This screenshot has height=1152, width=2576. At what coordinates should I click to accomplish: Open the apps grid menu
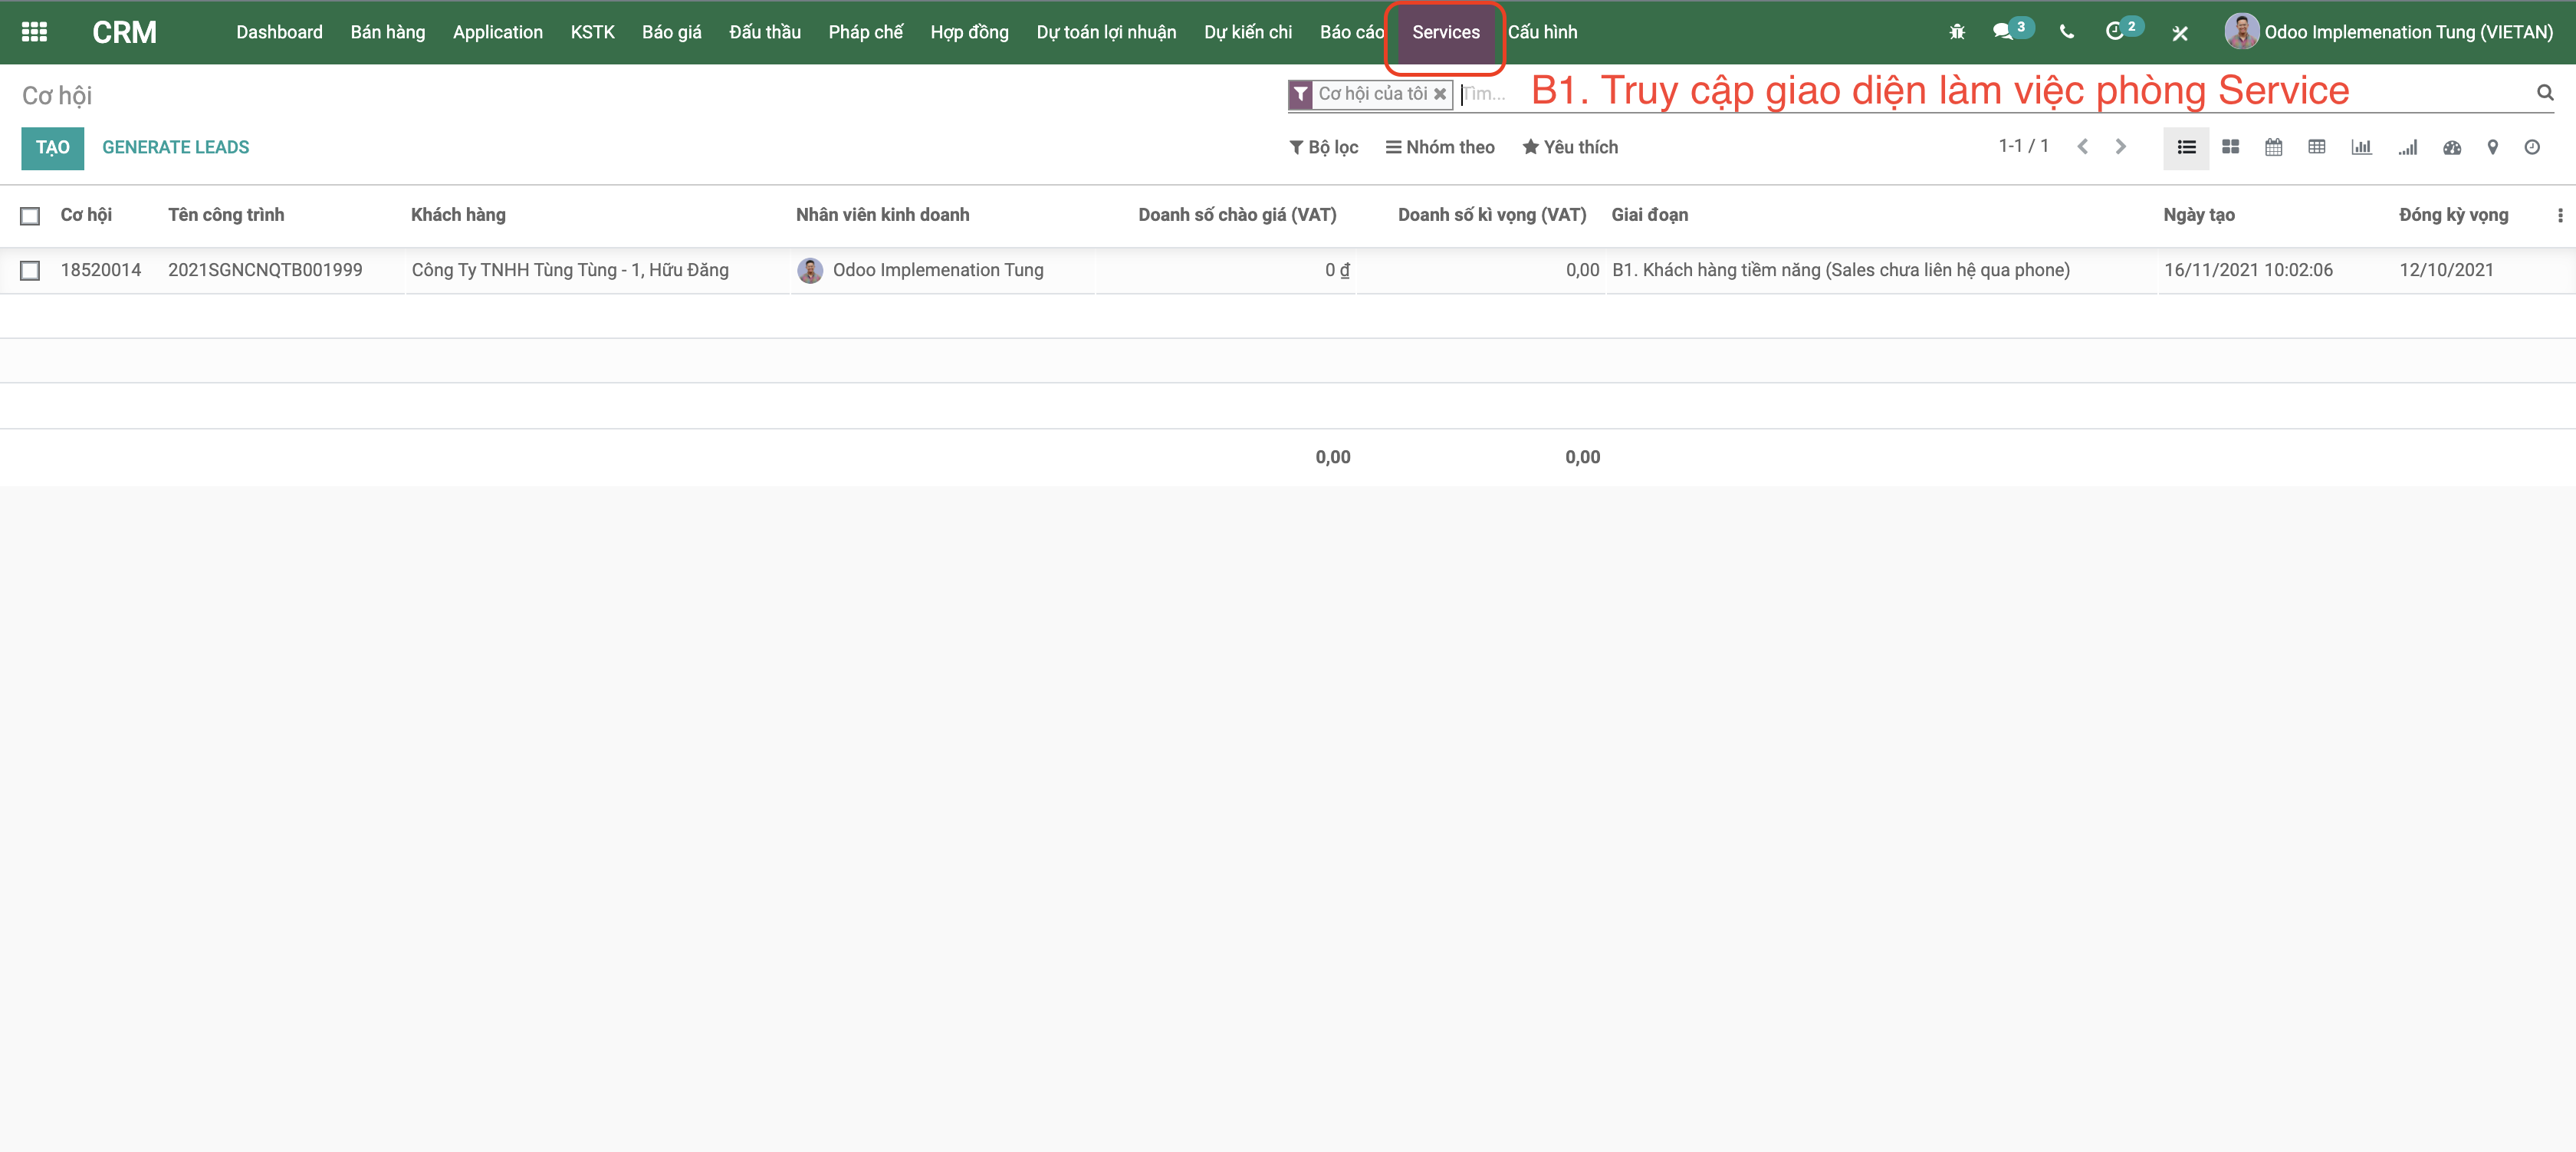34,32
